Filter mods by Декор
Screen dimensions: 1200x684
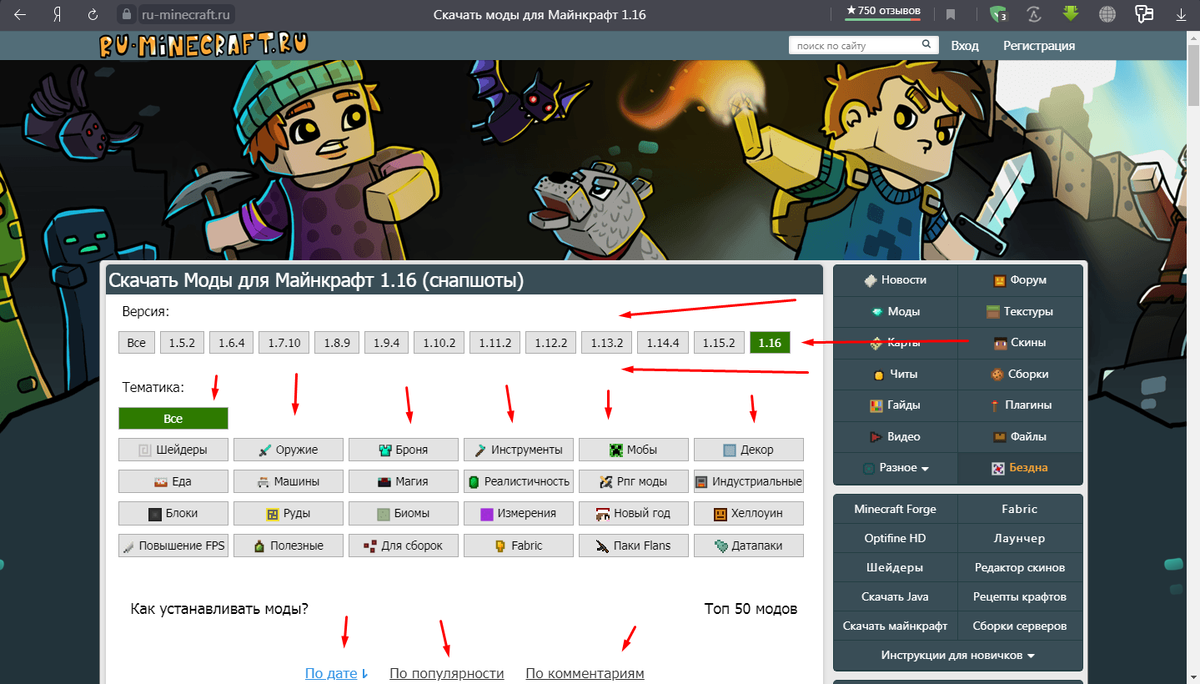pyautogui.click(x=749, y=449)
